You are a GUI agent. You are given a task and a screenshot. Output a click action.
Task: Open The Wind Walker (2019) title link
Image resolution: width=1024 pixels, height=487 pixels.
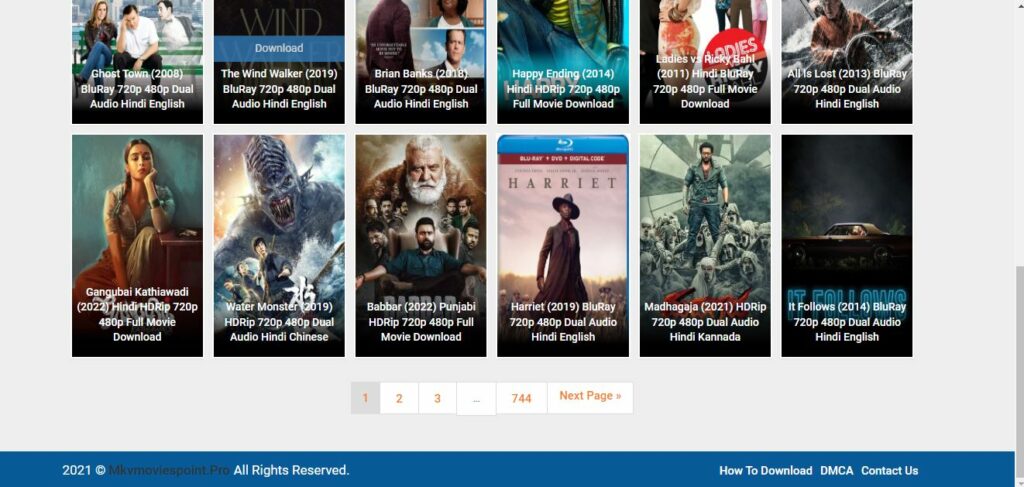coord(279,89)
